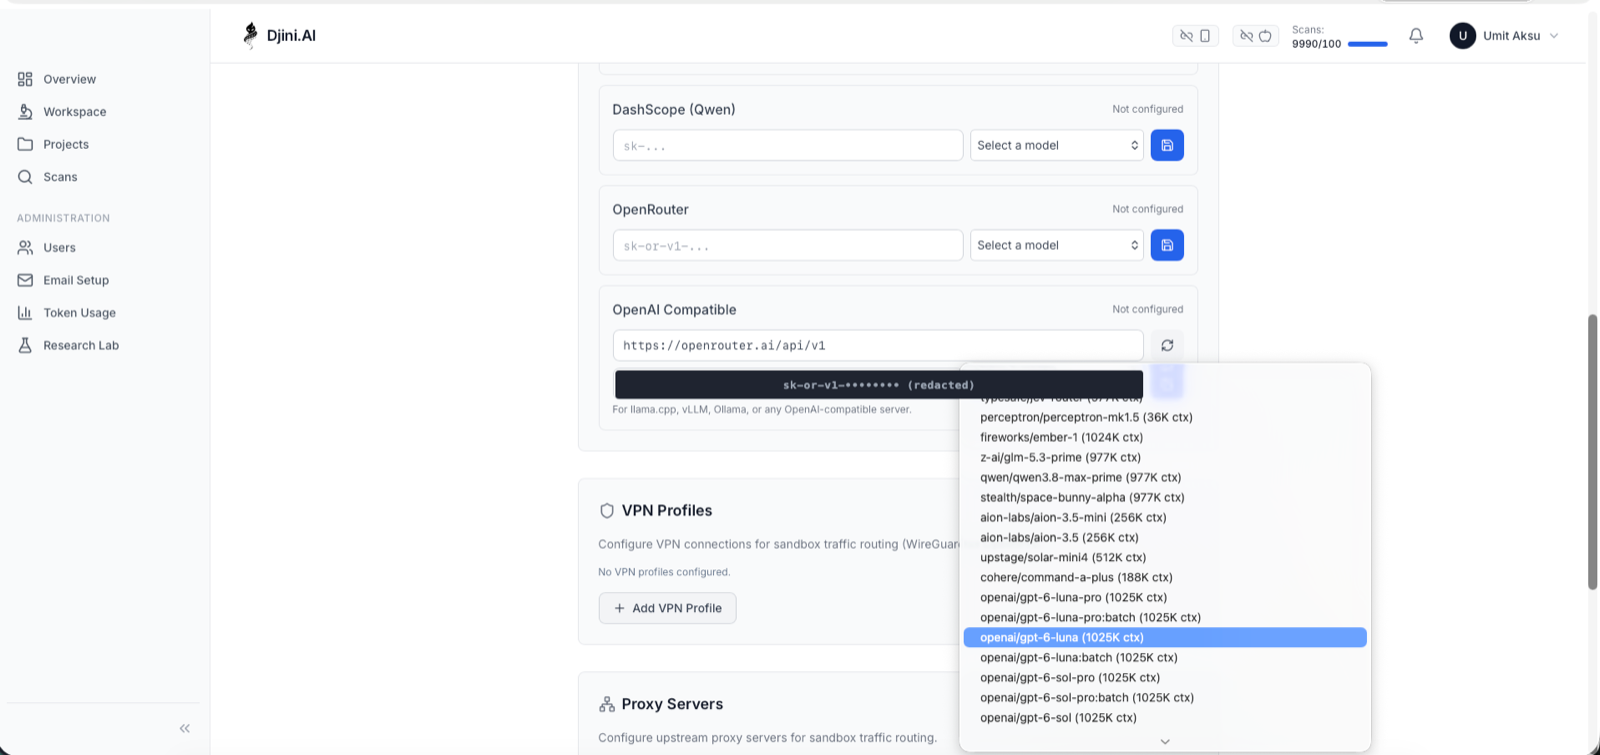This screenshot has width=1600, height=755.
Task: Click the disconnected Apple status indicator
Action: (x=1255, y=36)
